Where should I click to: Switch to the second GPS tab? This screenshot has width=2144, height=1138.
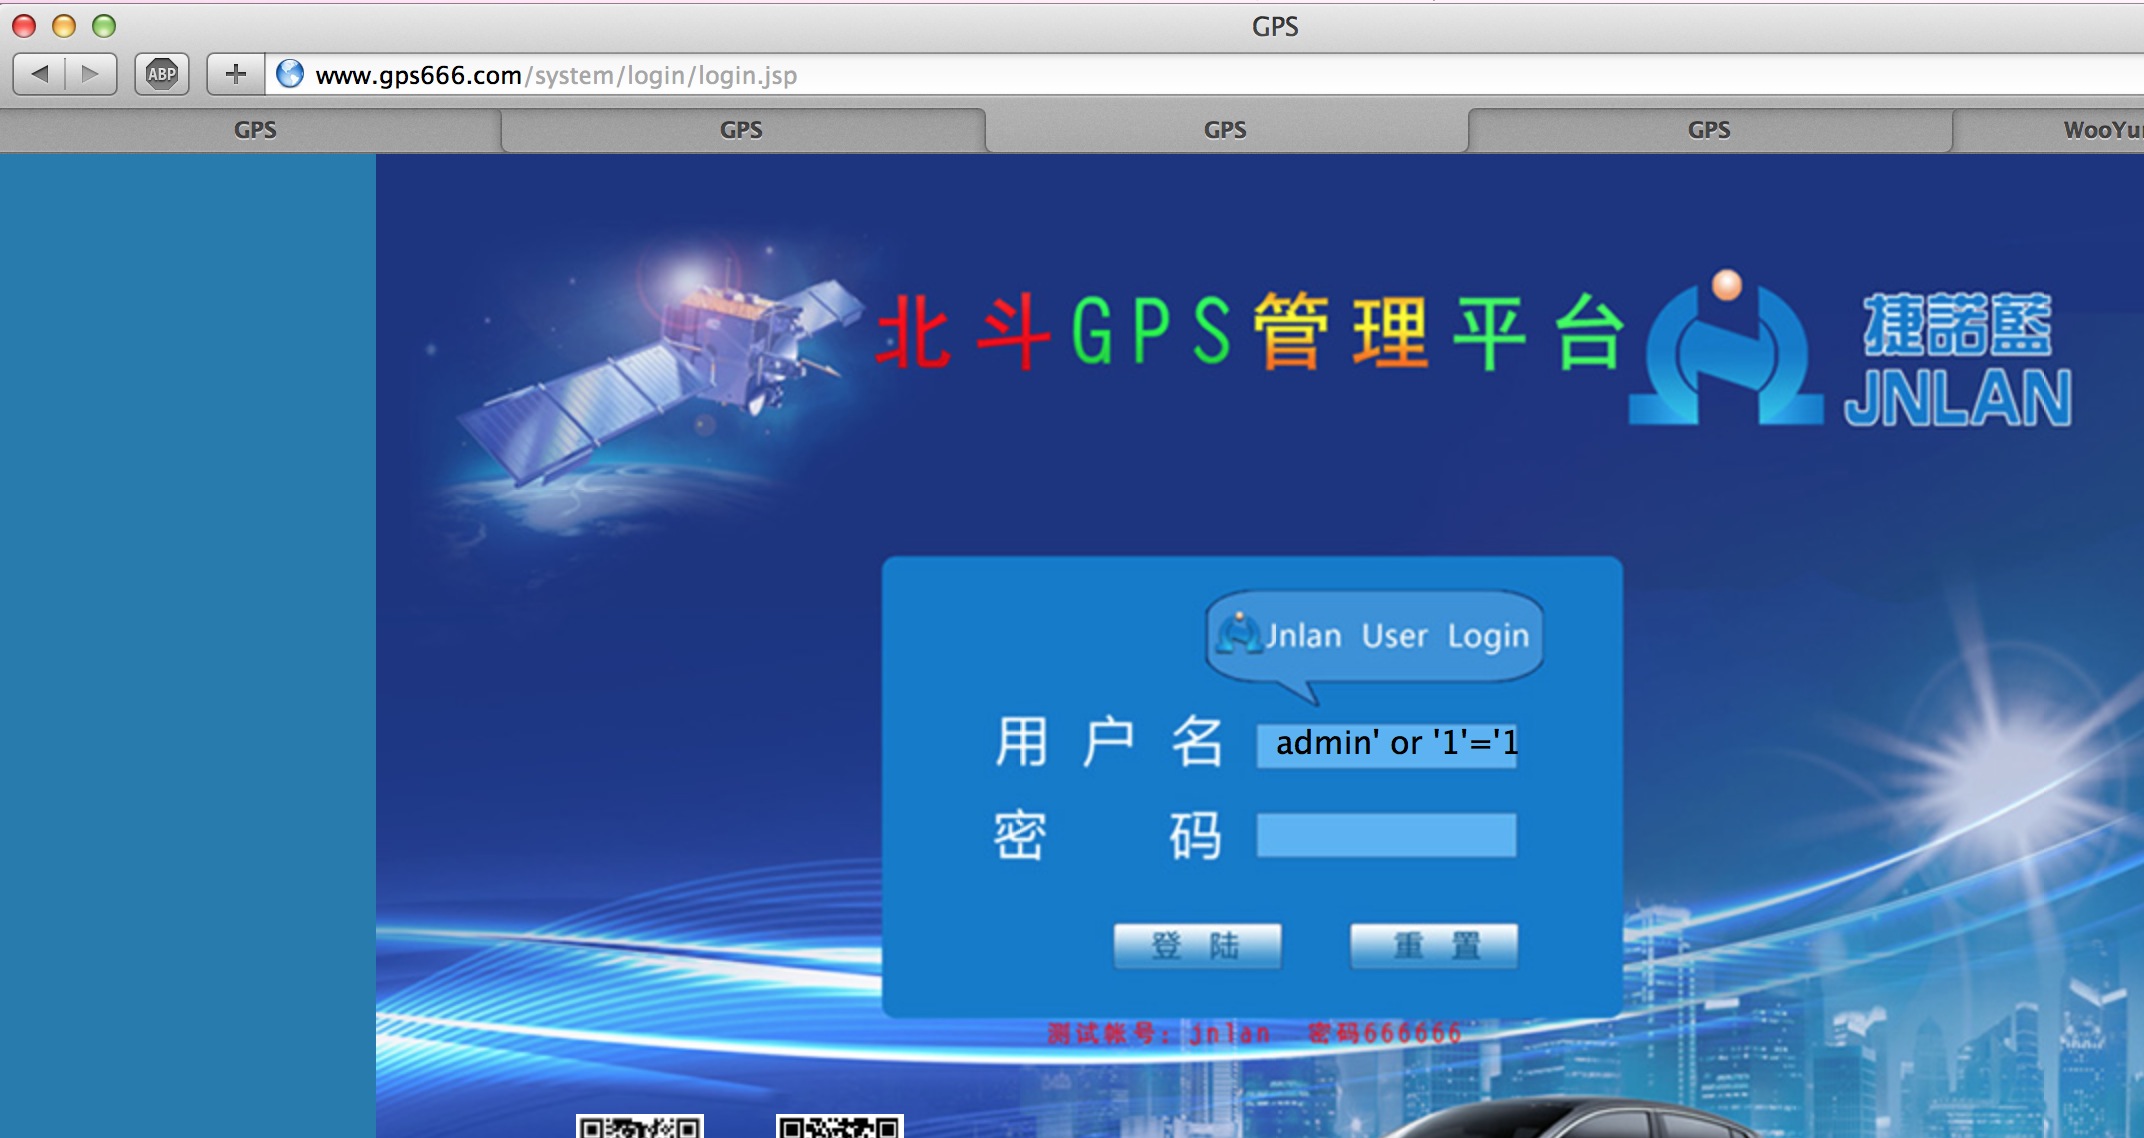[x=741, y=130]
